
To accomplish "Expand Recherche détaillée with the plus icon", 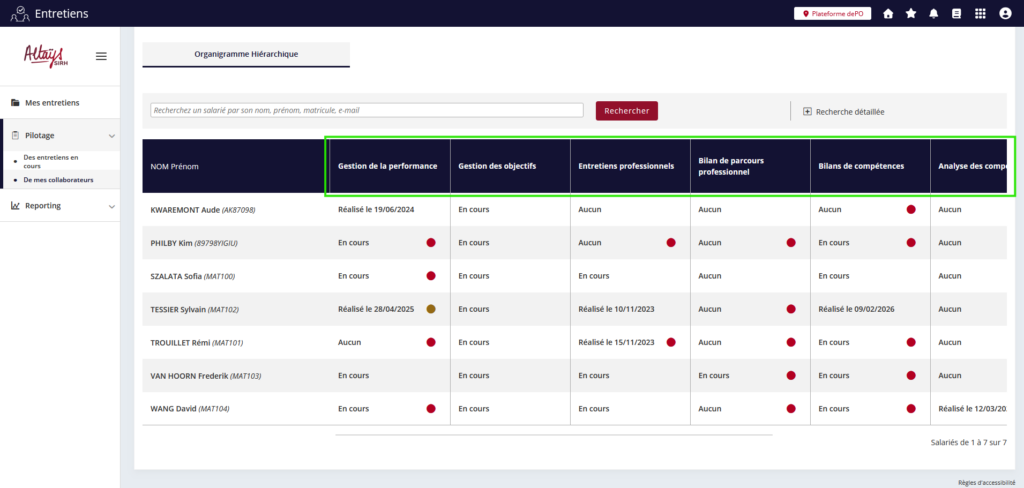I will click(808, 112).
